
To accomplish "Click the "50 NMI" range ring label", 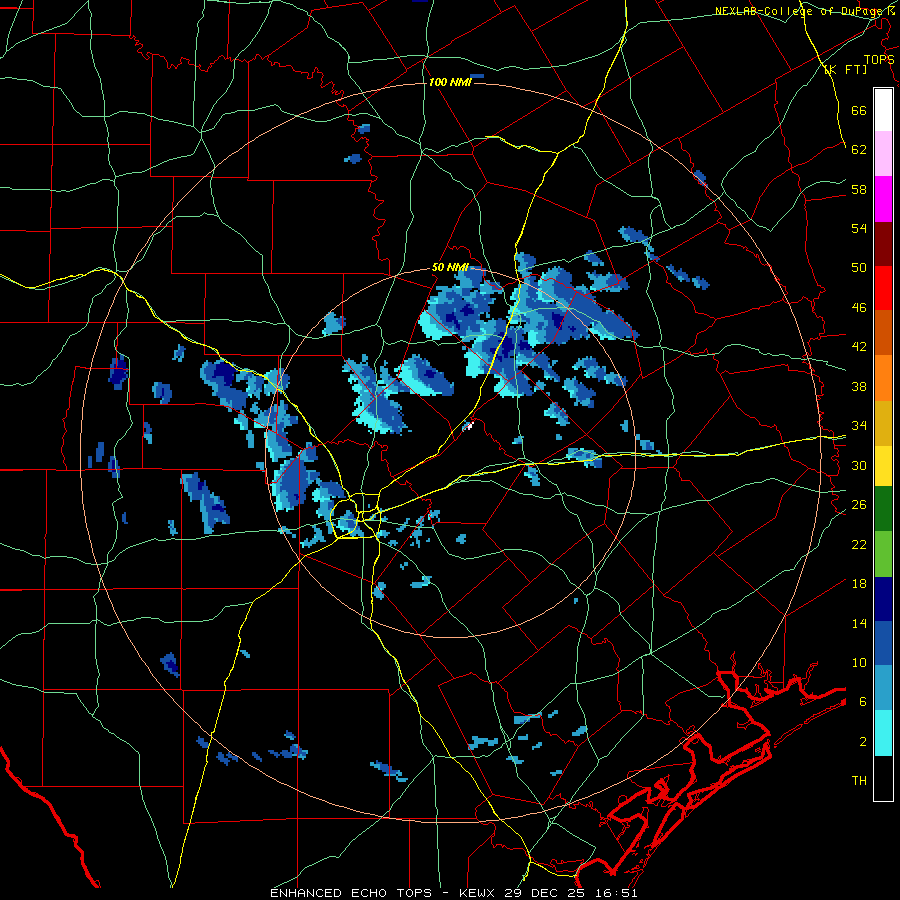I will coord(450,267).
